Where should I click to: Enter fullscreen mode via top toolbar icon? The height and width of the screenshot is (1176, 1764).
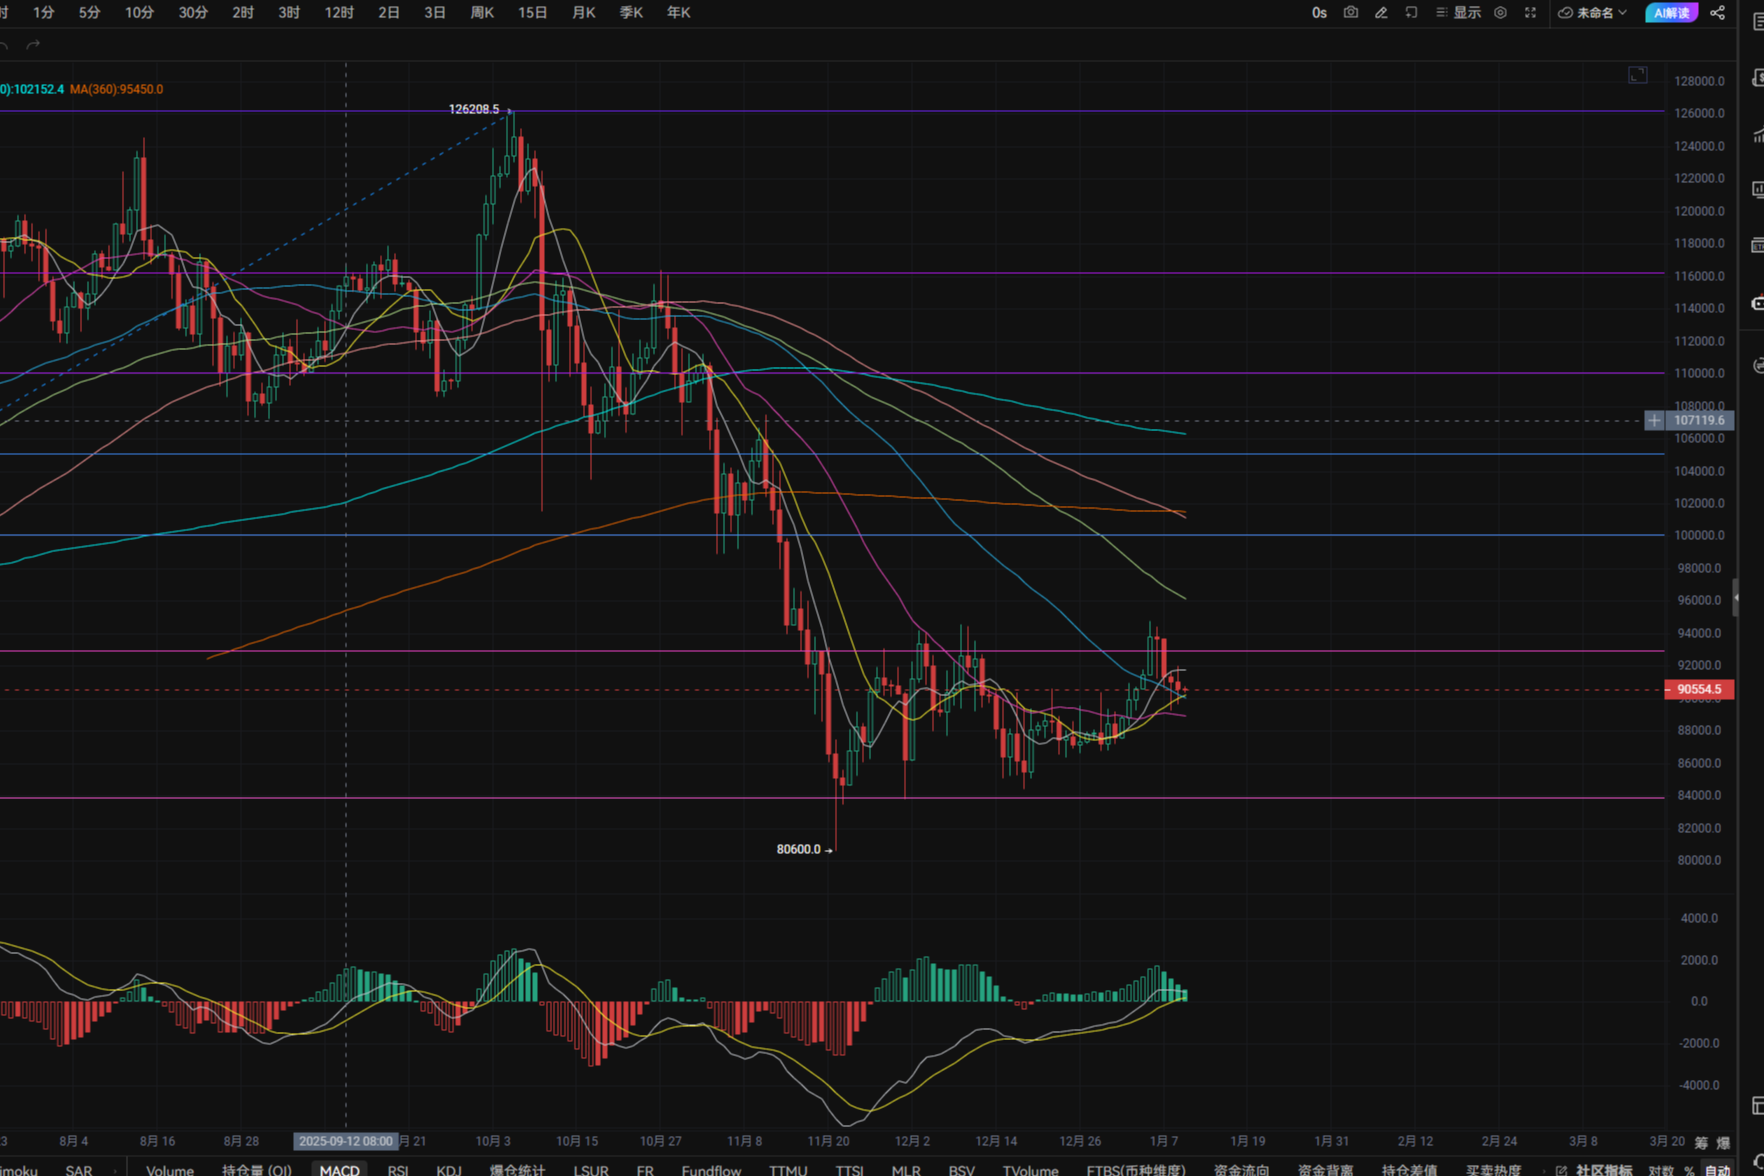[1530, 13]
